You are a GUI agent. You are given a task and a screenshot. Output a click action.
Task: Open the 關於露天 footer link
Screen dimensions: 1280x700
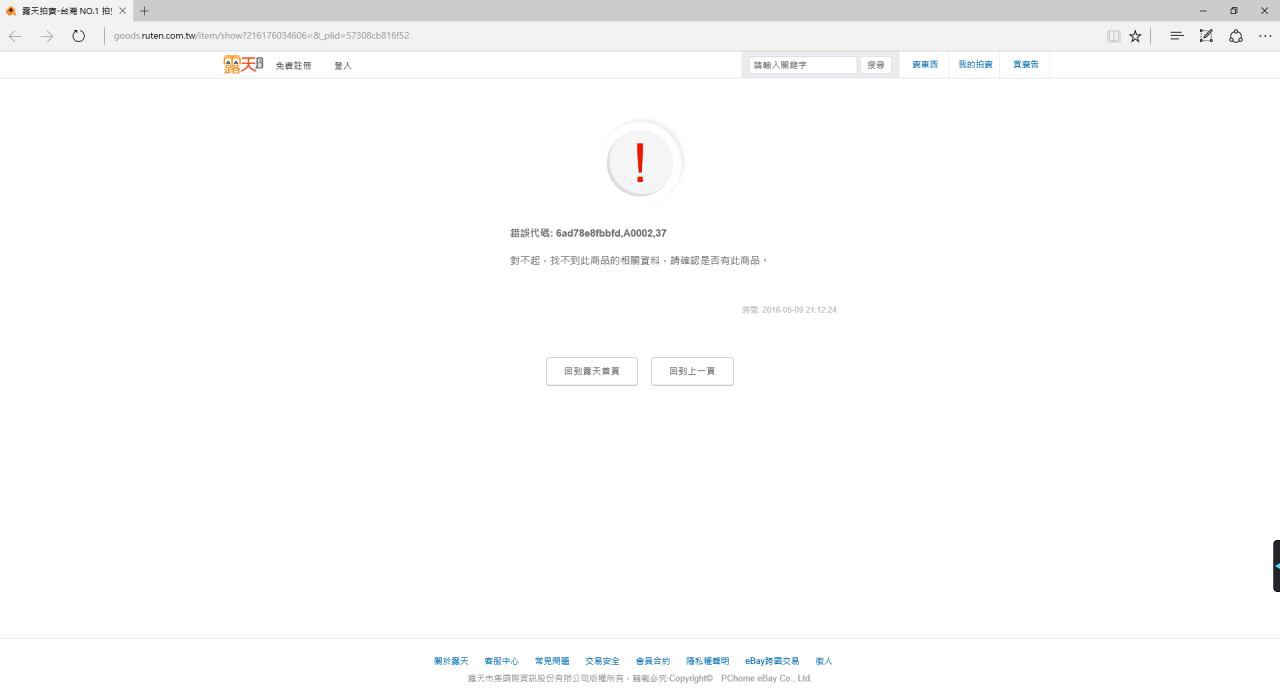(x=451, y=661)
